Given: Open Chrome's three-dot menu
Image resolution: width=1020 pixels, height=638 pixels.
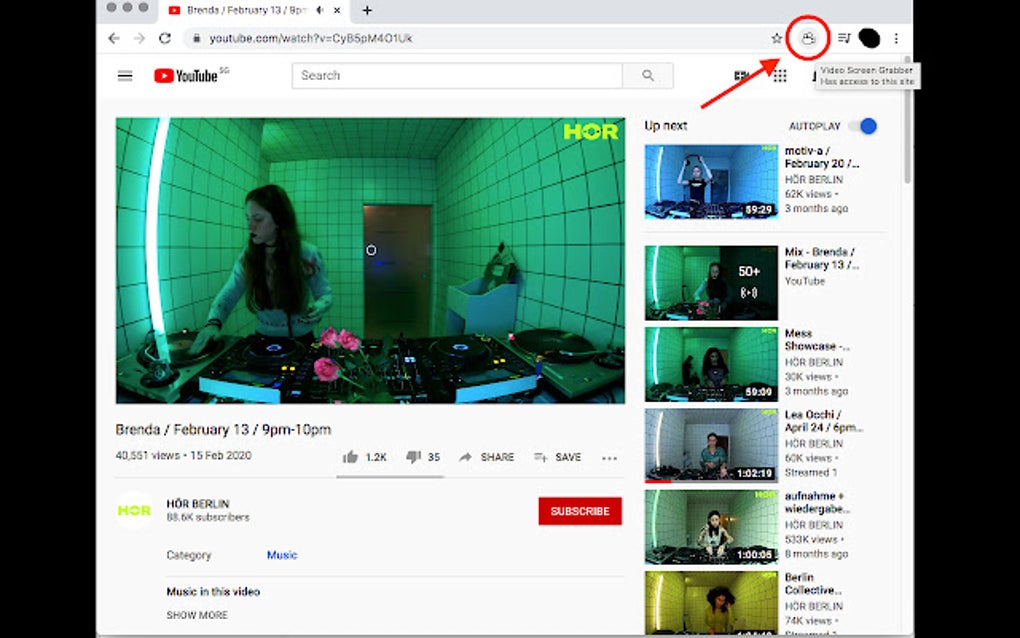Looking at the screenshot, I should 896,38.
